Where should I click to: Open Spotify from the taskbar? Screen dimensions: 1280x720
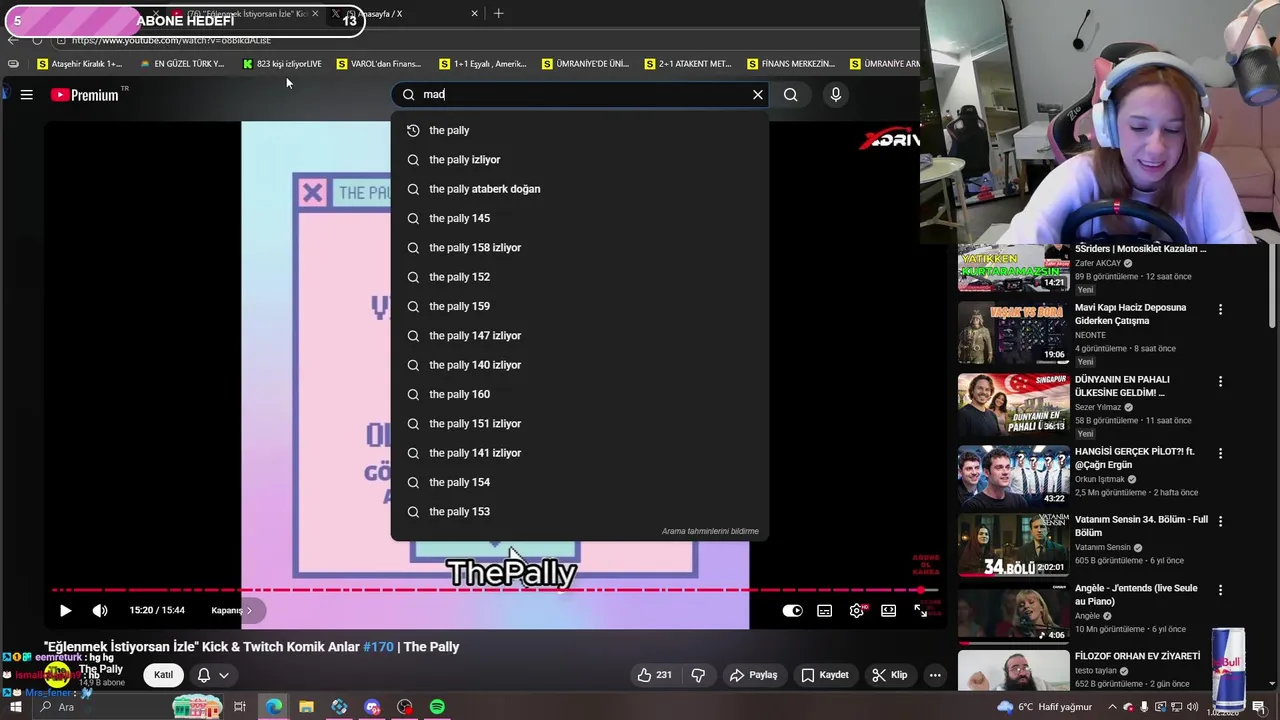pyautogui.click(x=437, y=707)
